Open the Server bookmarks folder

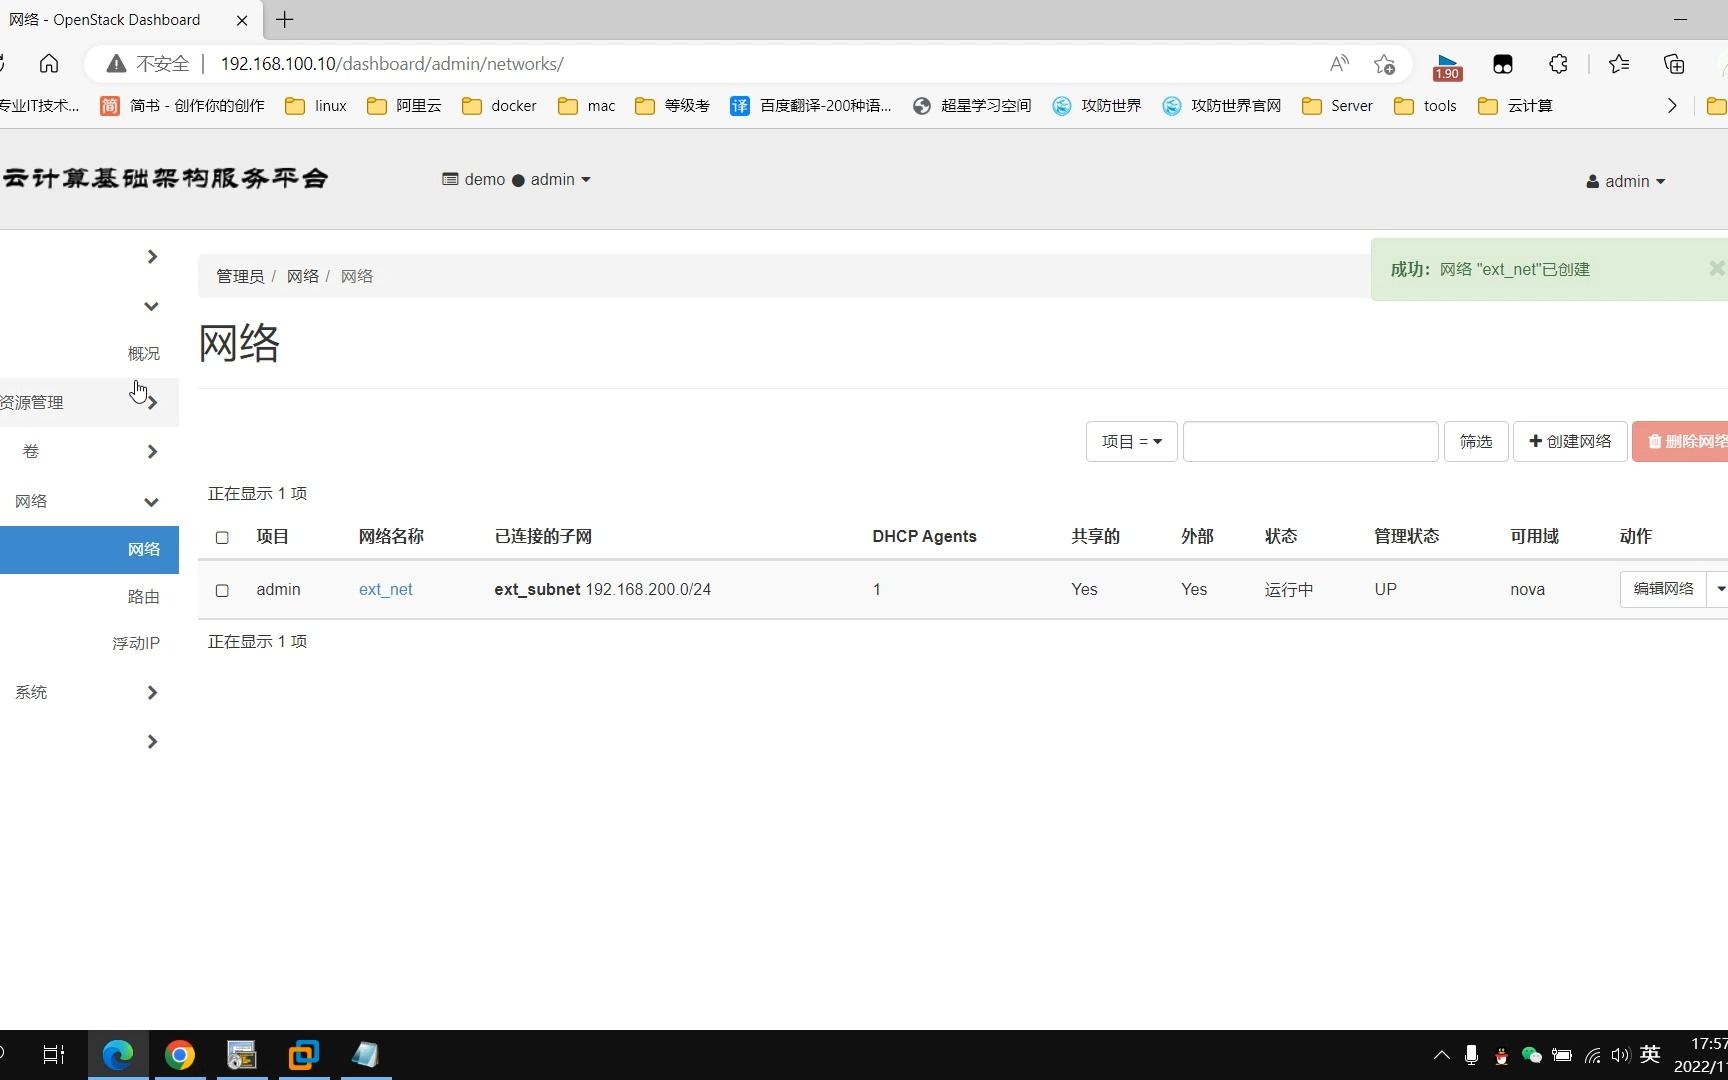tap(1337, 106)
